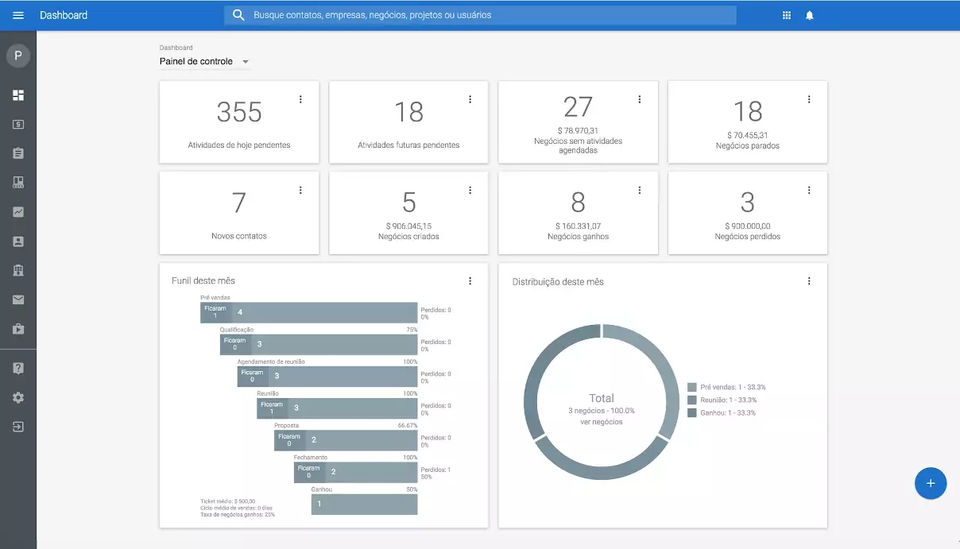Open the deals (dollar sign) sidebar icon
The image size is (960, 549).
[18, 124]
